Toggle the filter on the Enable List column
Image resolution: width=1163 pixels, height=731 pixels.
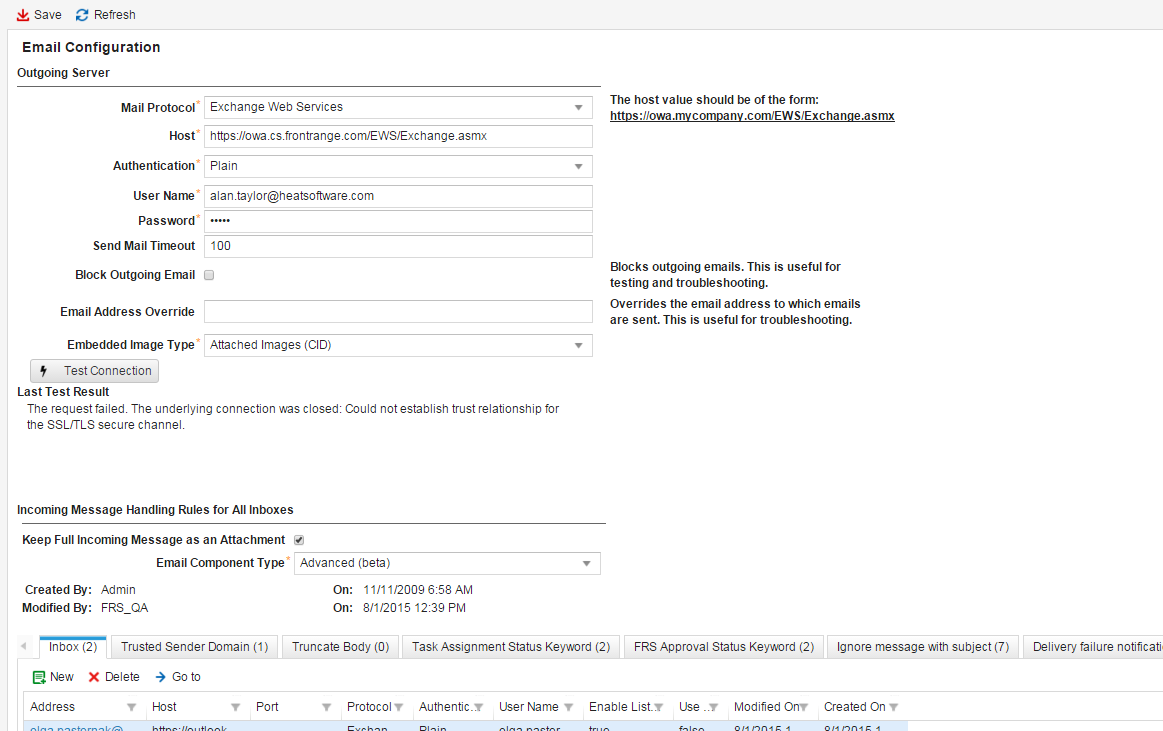[658, 706]
